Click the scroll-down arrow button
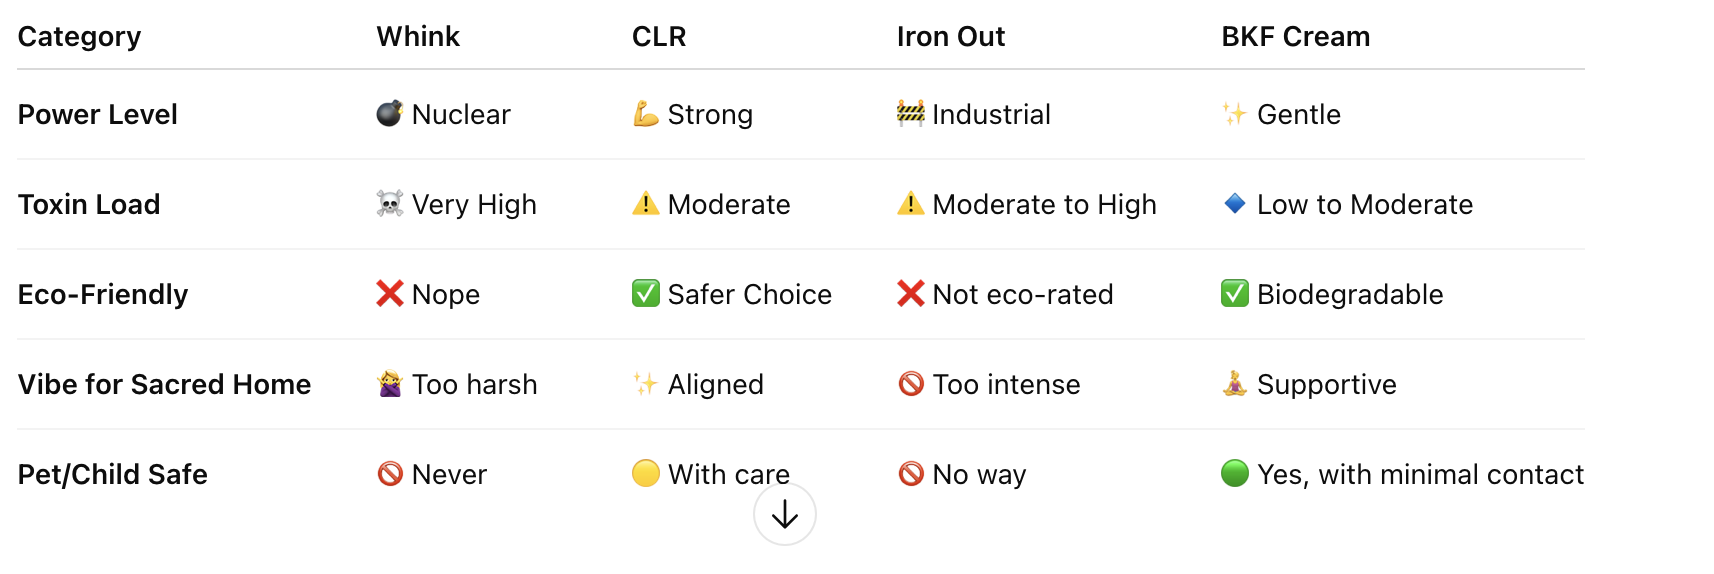The width and height of the screenshot is (1714, 574). pos(785,515)
